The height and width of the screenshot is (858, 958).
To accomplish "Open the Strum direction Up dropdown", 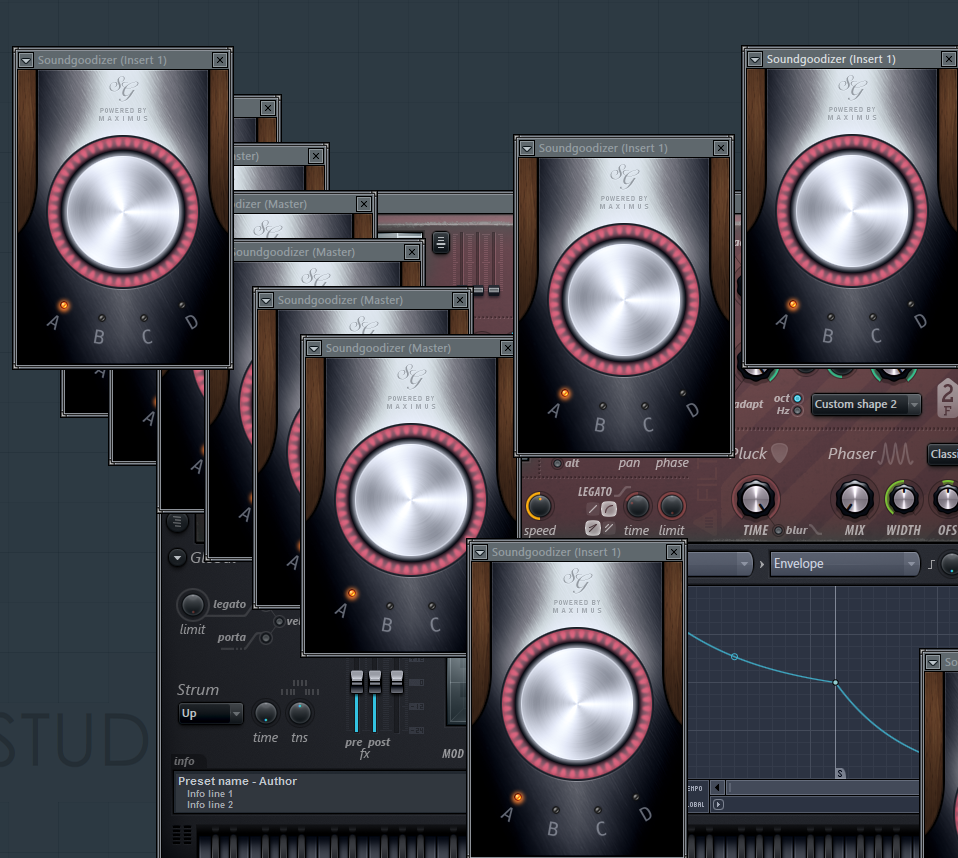I will [x=211, y=713].
